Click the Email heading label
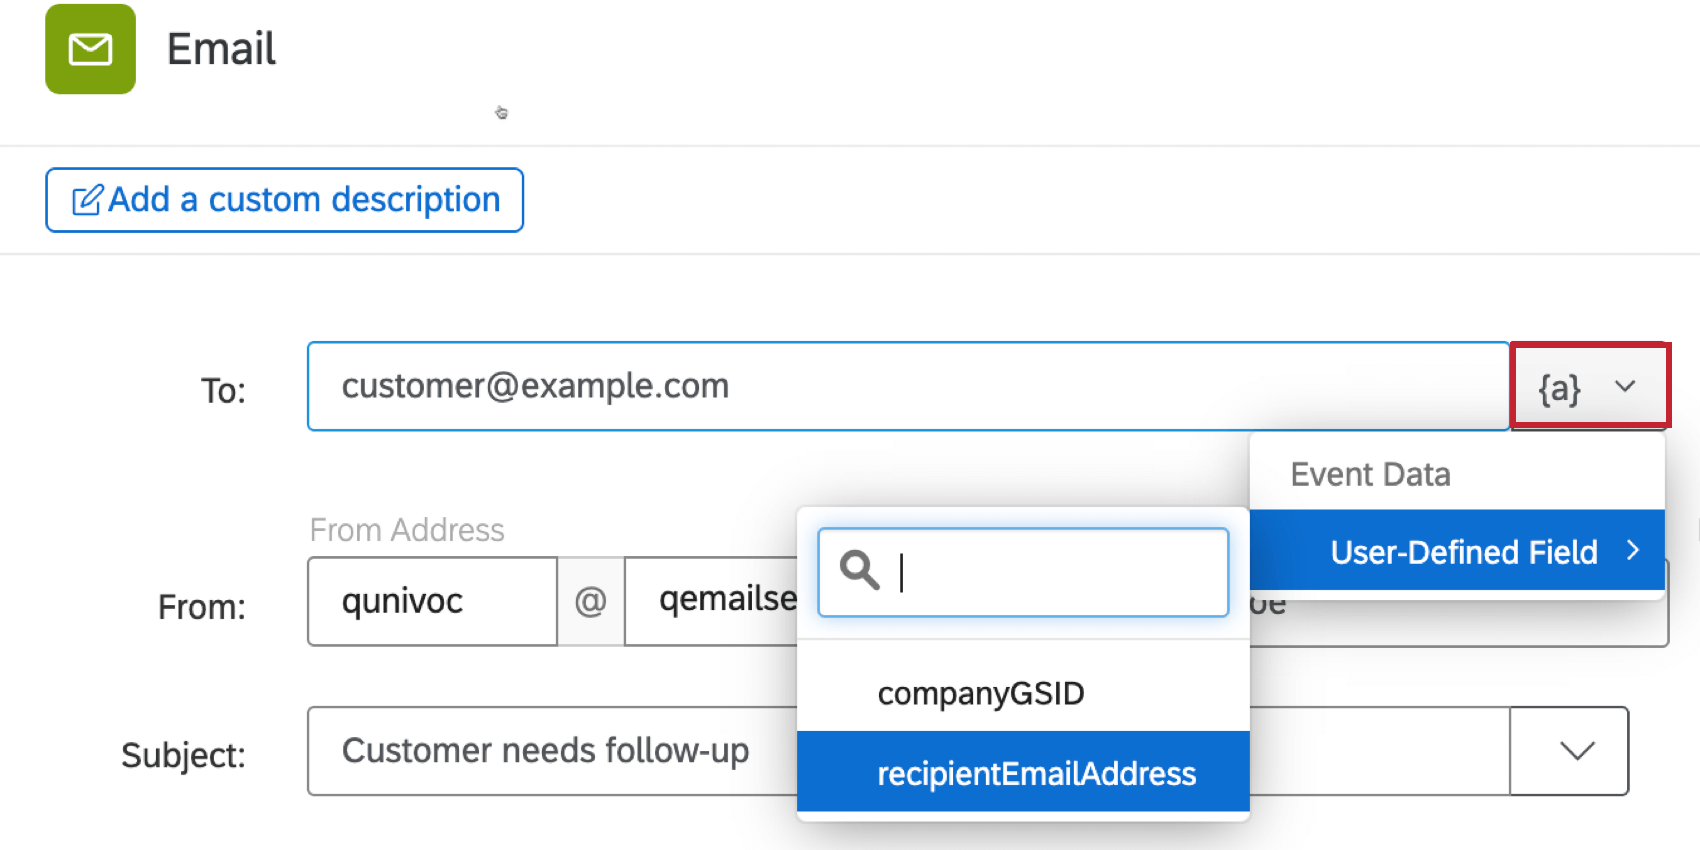Image resolution: width=1700 pixels, height=850 pixels. [x=221, y=49]
